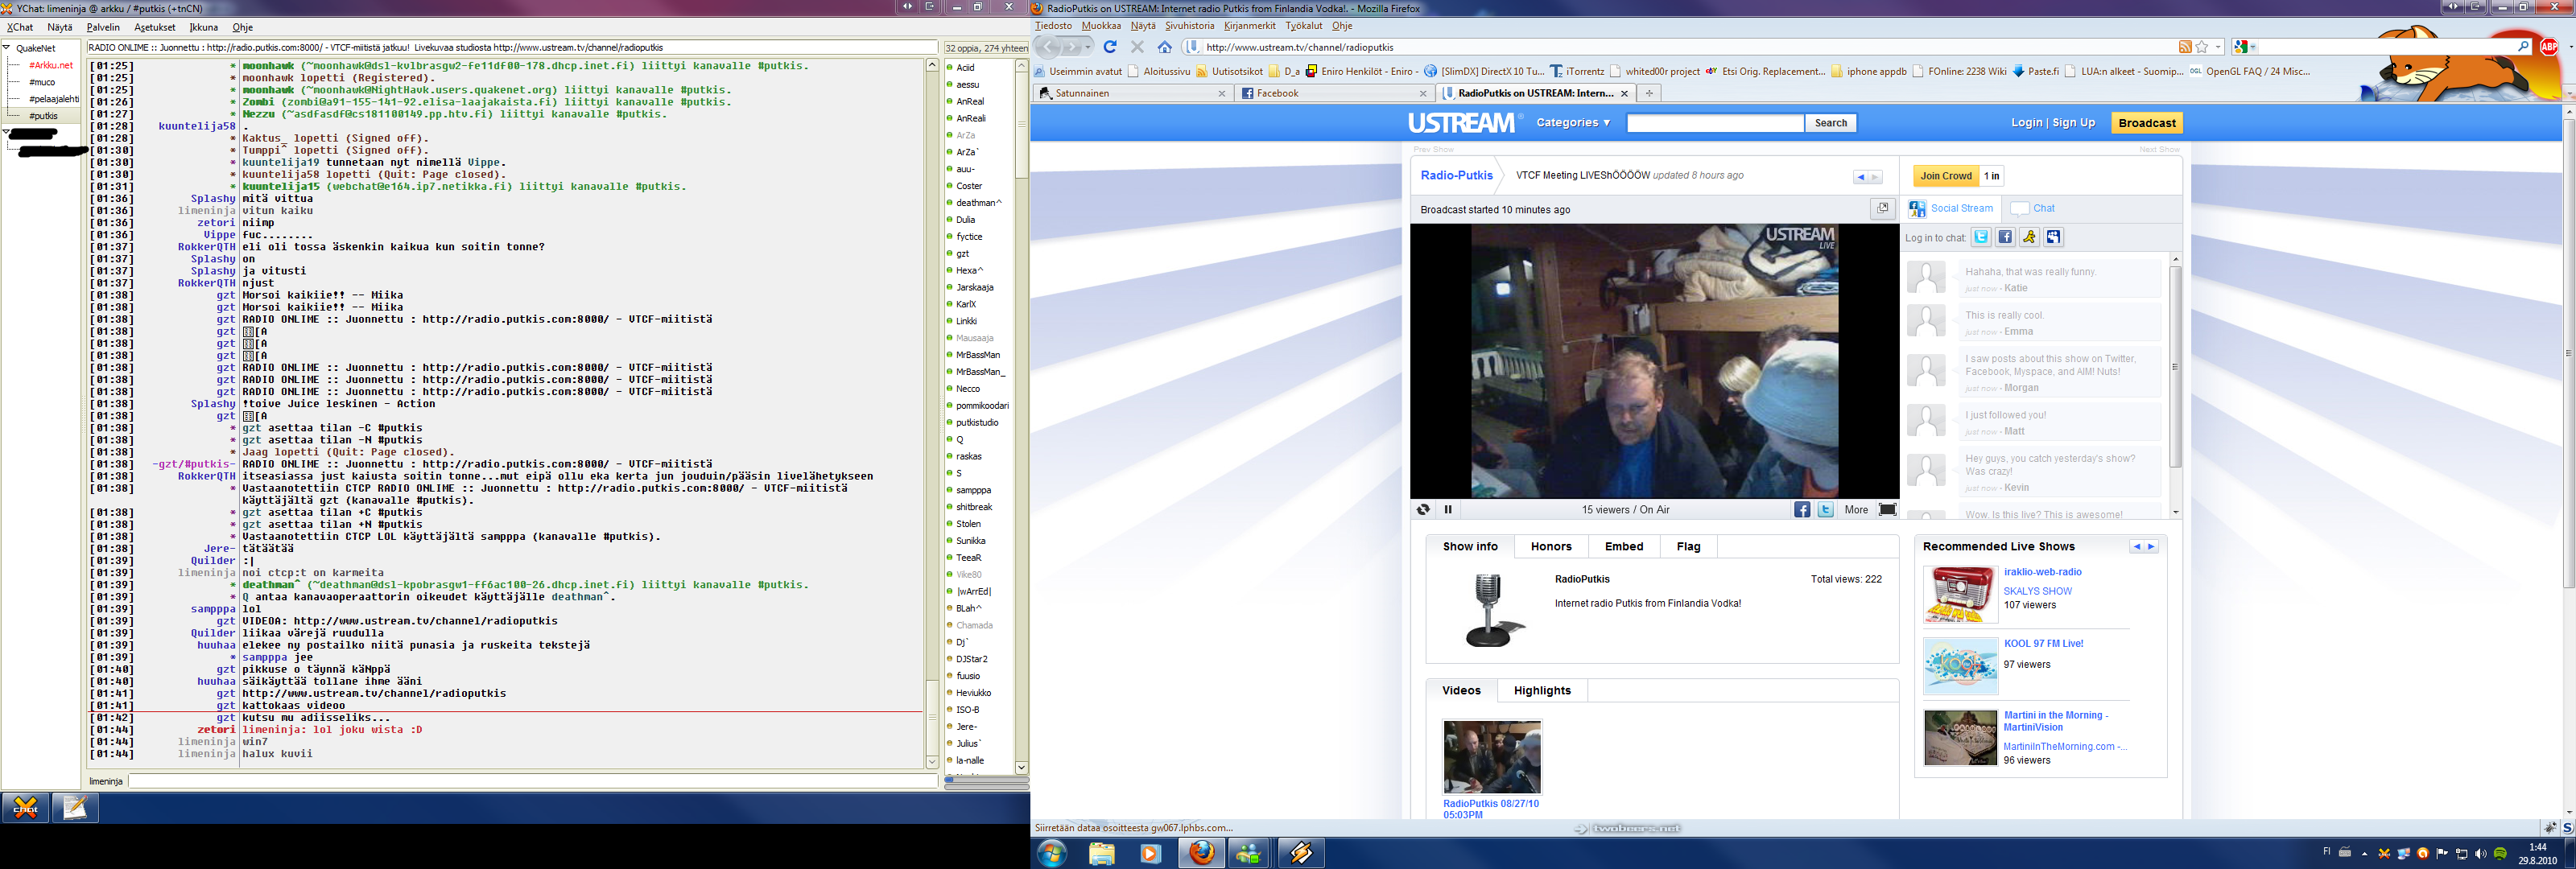
Task: Open the Categories dropdown on Ustream
Action: pos(1572,123)
